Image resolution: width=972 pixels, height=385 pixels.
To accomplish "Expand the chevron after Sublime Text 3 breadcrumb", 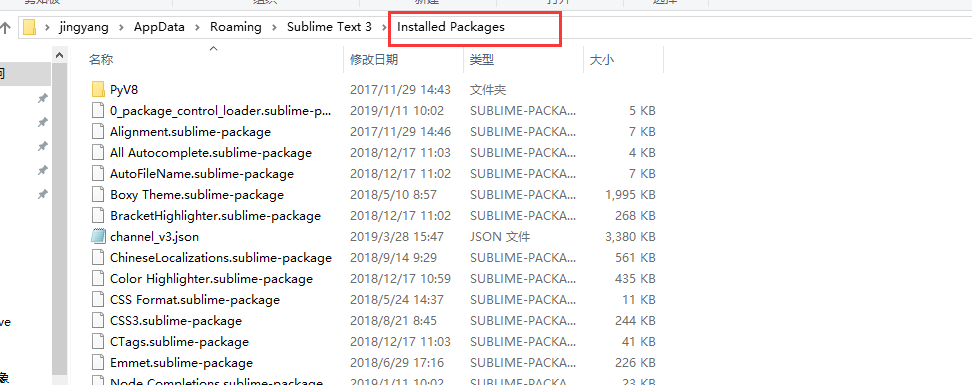I will coord(385,27).
